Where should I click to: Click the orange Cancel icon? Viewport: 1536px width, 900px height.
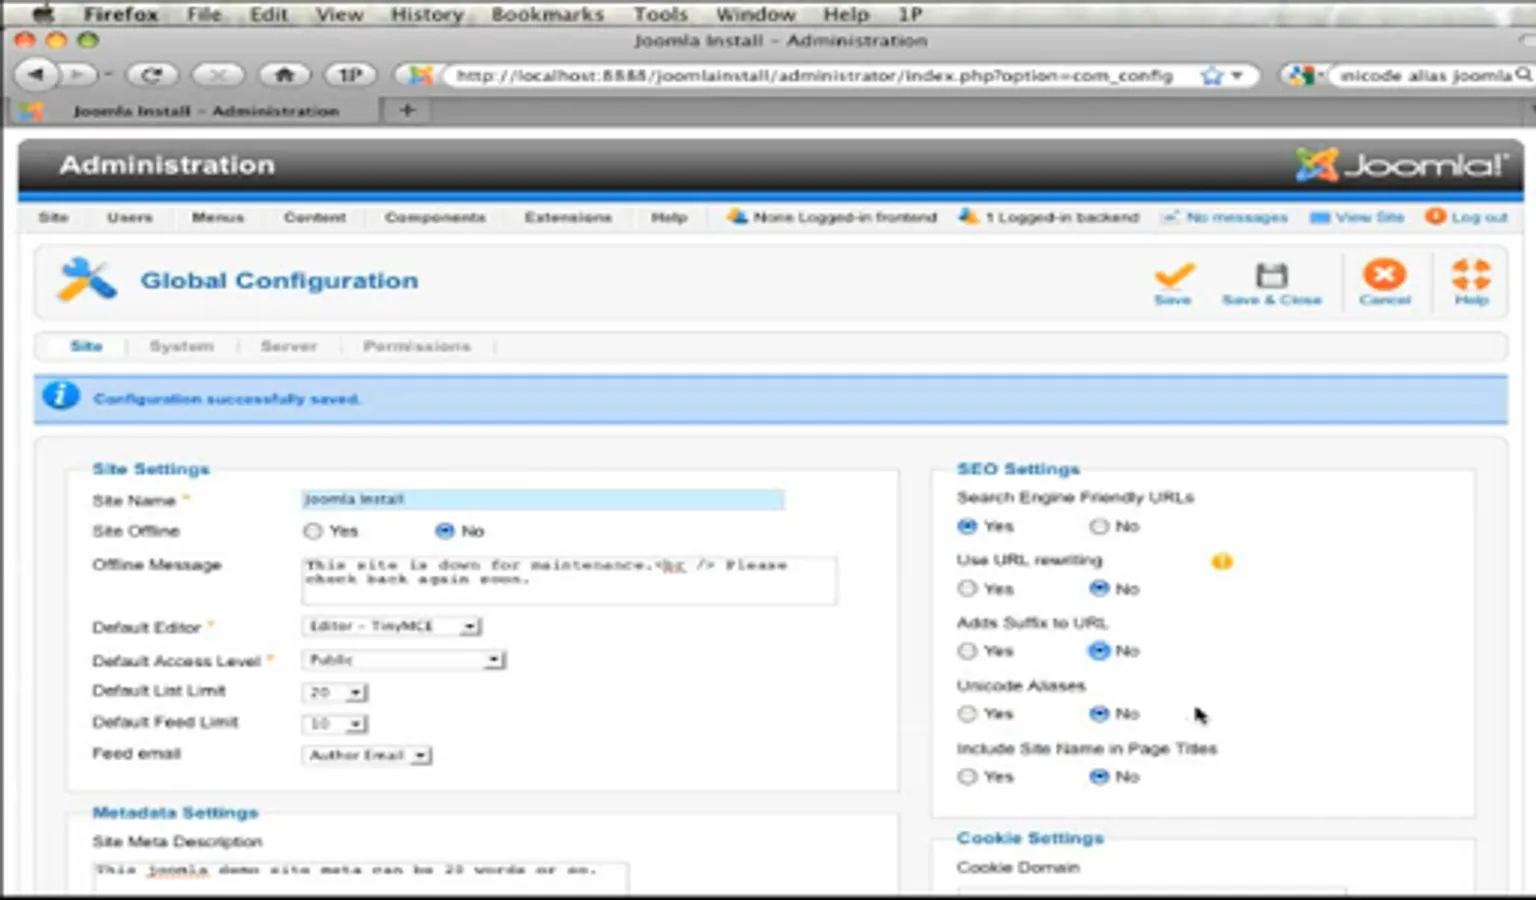(x=1384, y=274)
